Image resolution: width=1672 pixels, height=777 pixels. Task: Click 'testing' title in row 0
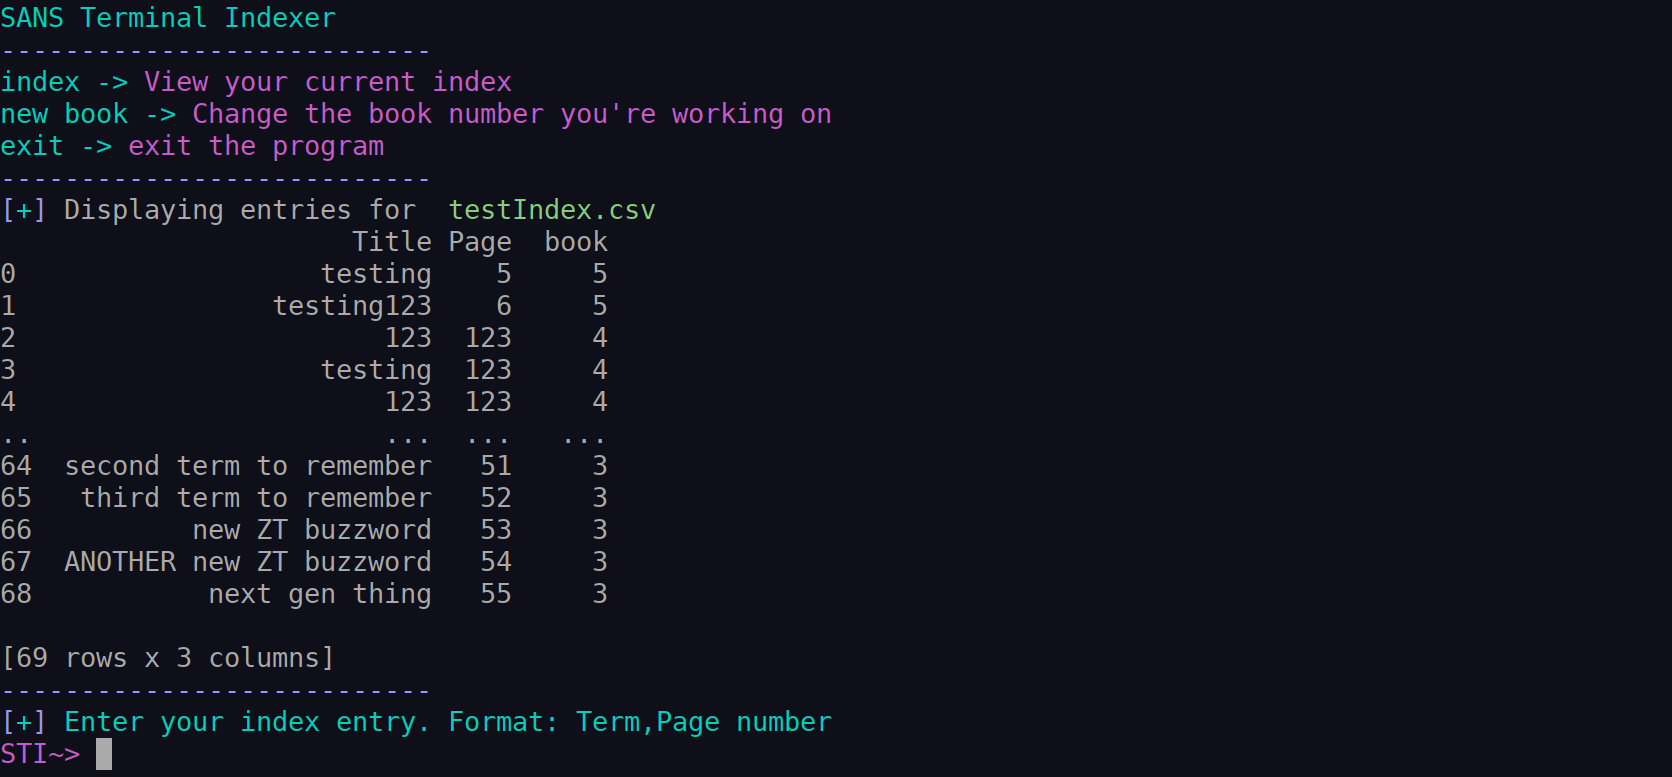(376, 275)
